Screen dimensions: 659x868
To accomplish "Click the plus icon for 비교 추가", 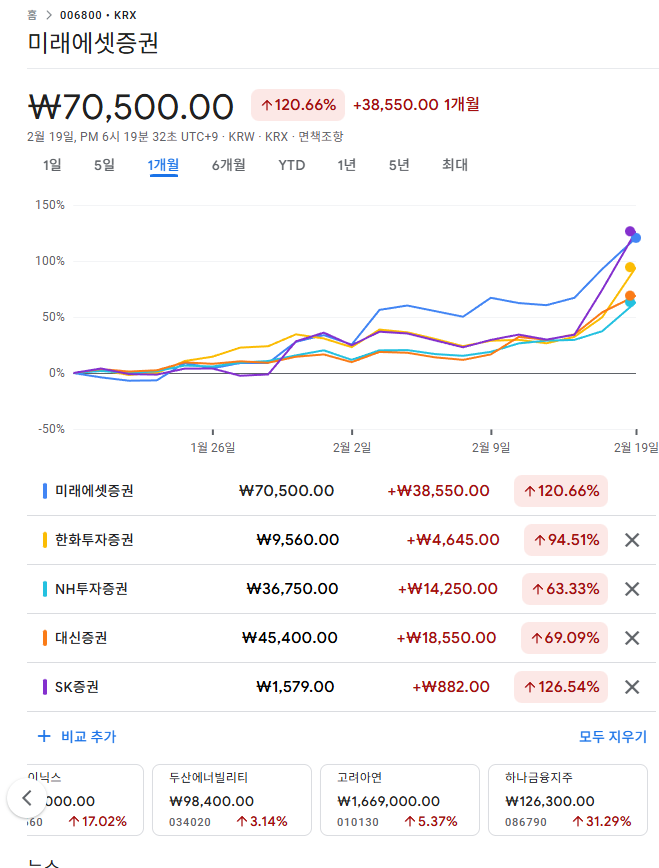I will pos(44,737).
